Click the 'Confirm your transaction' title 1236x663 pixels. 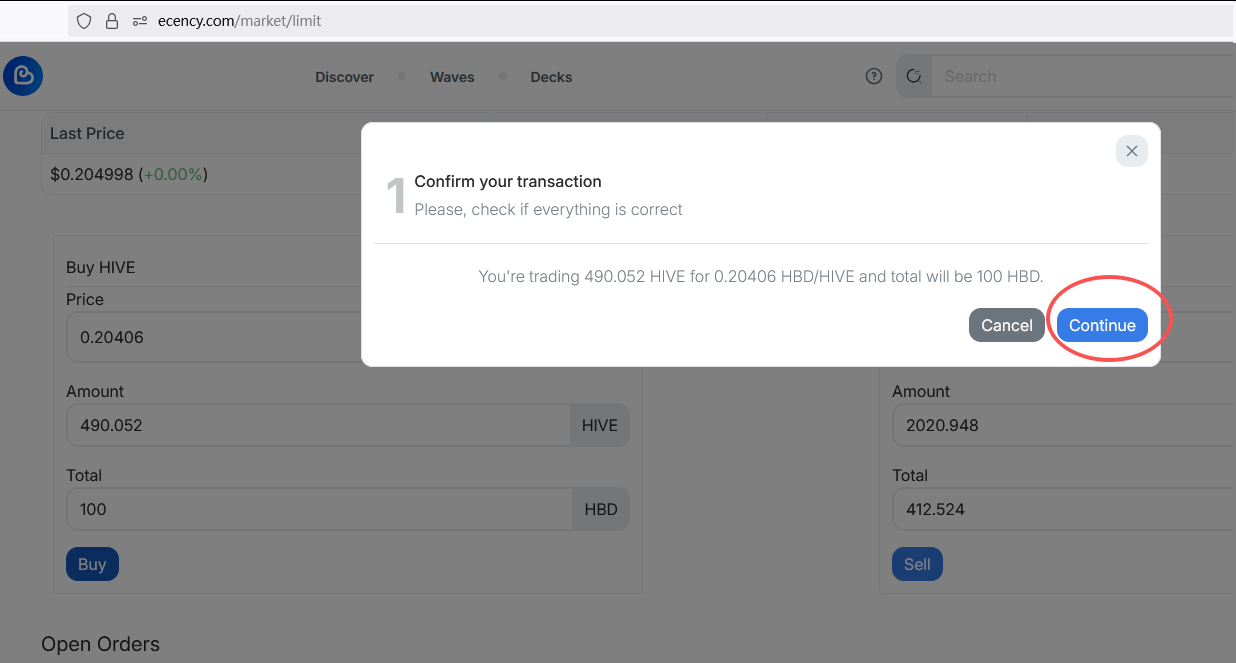click(508, 181)
